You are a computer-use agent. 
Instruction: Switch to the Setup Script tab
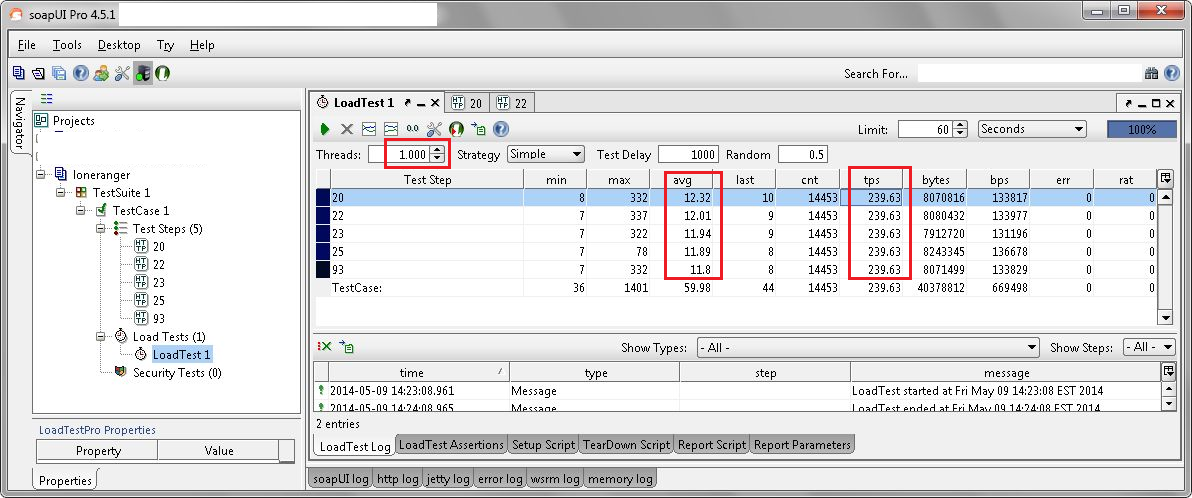pyautogui.click(x=543, y=445)
